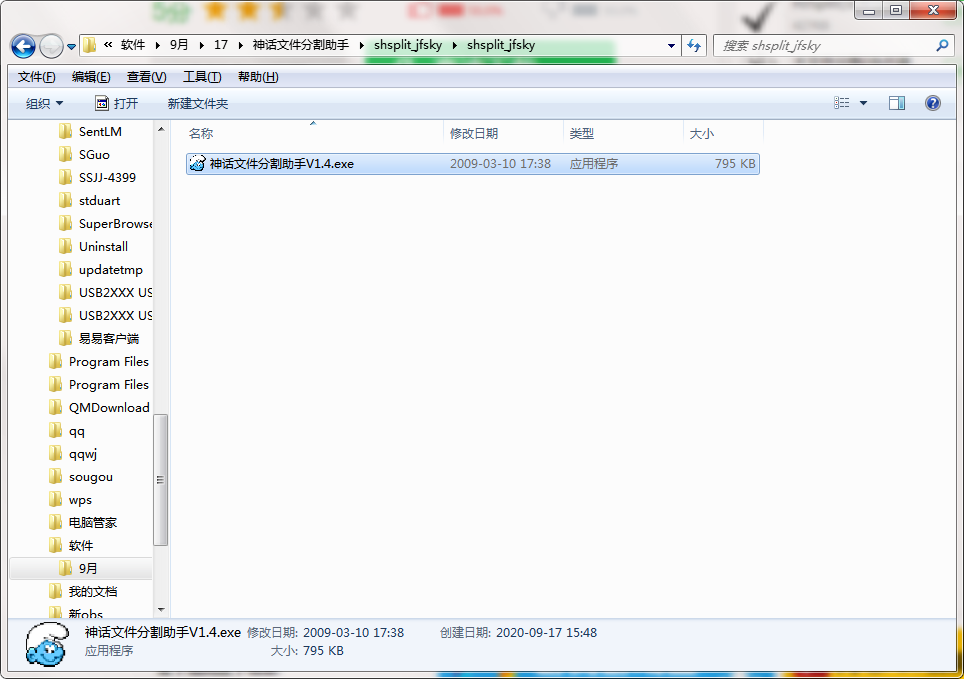The height and width of the screenshot is (679, 964).
Task: Select 易易客户端 folder in tree
Action: pos(108,338)
